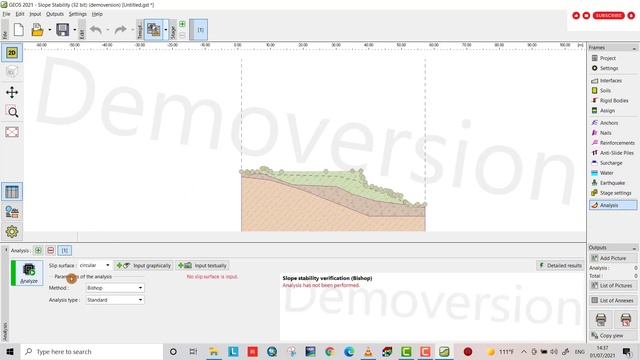
Task: Switch to 2D view mode
Action: pos(12,53)
